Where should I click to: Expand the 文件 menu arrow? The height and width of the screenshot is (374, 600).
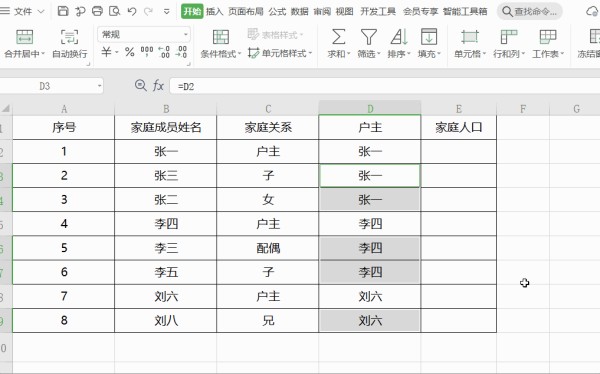click(41, 11)
